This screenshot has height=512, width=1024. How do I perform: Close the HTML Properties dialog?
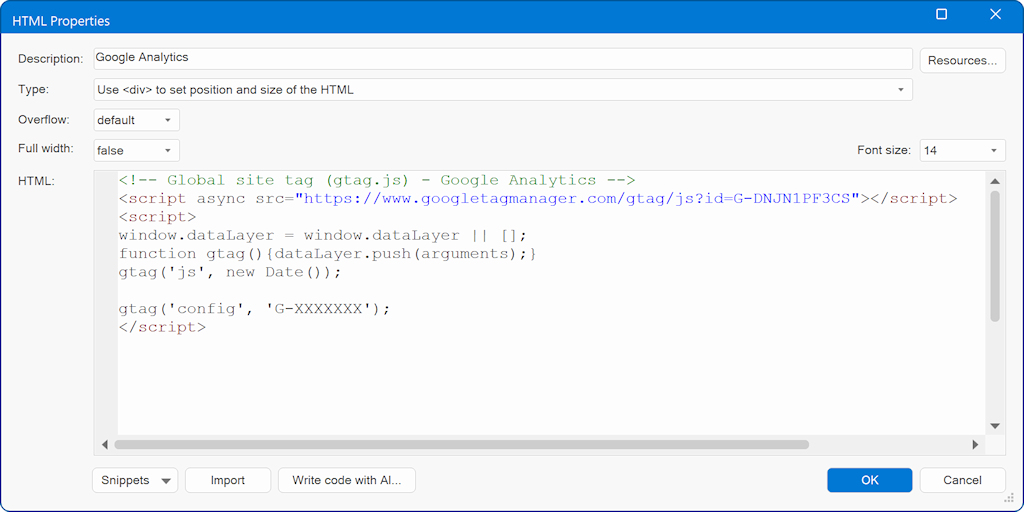point(995,14)
